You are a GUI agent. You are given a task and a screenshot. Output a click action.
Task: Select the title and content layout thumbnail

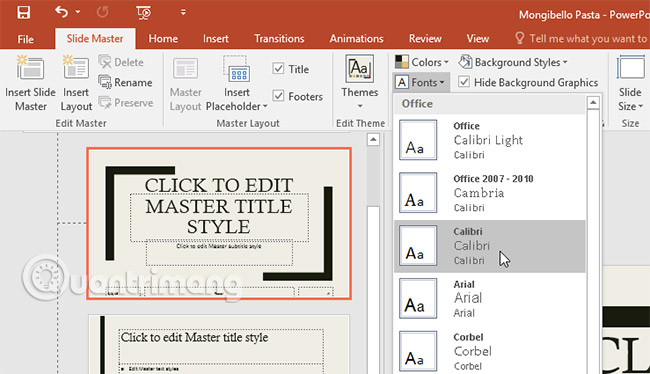(219, 345)
